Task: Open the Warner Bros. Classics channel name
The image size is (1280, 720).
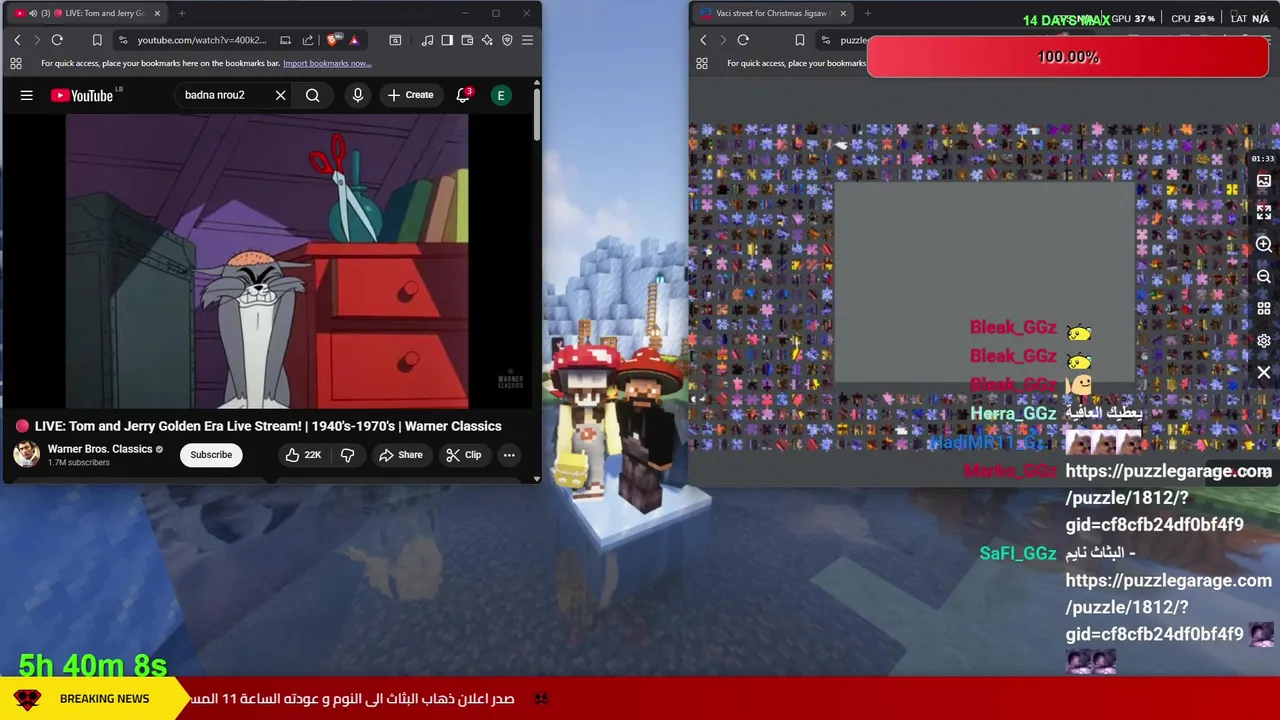Action: (100, 449)
